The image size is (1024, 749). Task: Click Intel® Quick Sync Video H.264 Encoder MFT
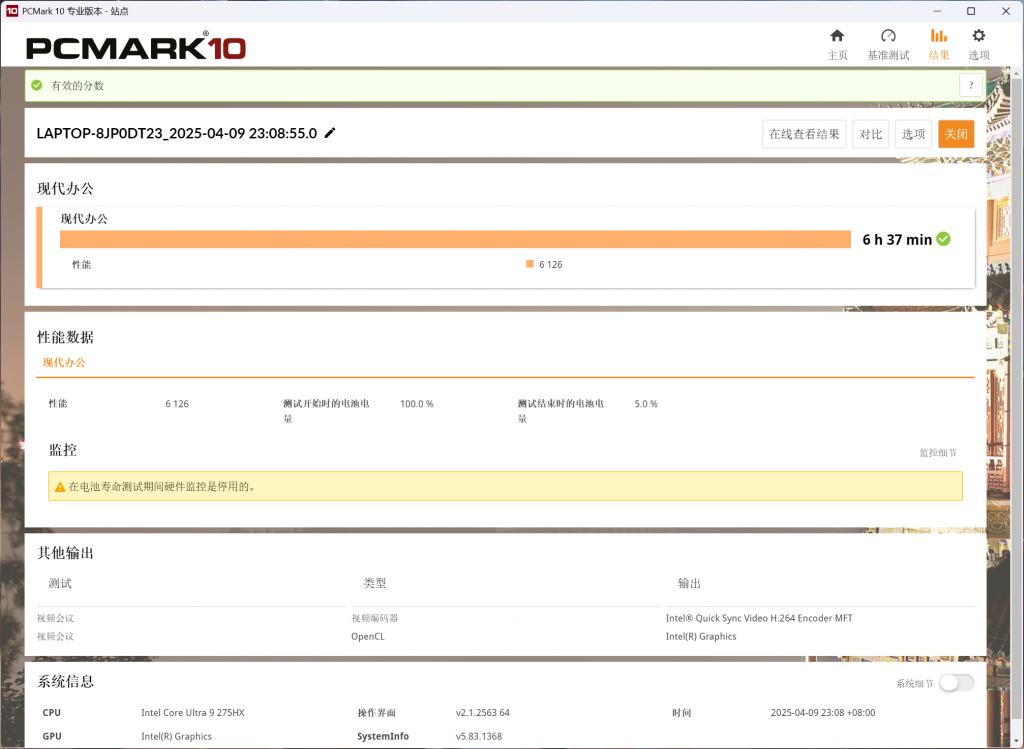coord(759,618)
